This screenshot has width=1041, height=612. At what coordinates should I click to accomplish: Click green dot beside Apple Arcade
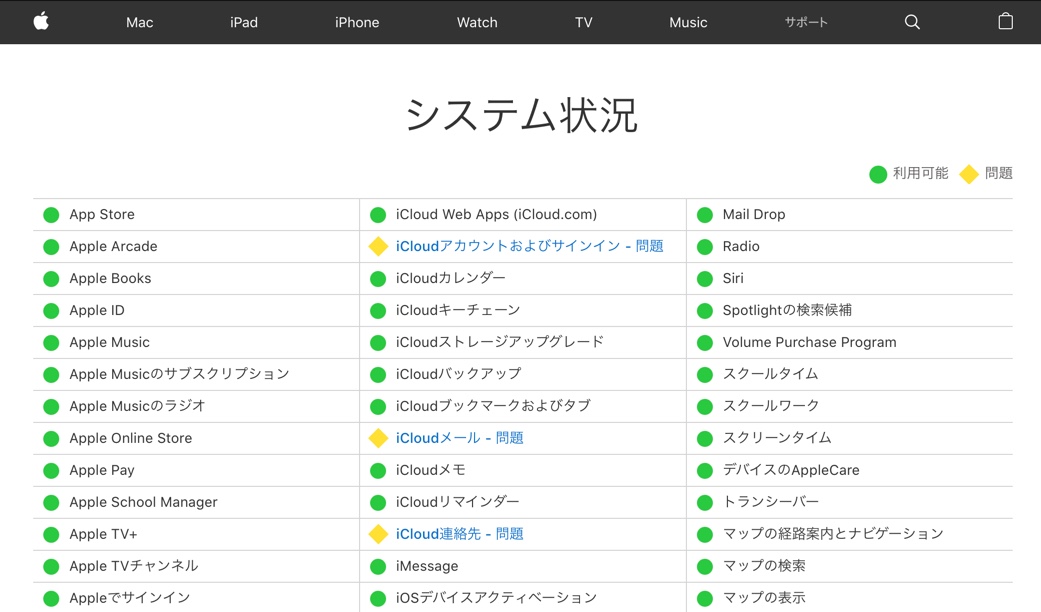click(51, 247)
